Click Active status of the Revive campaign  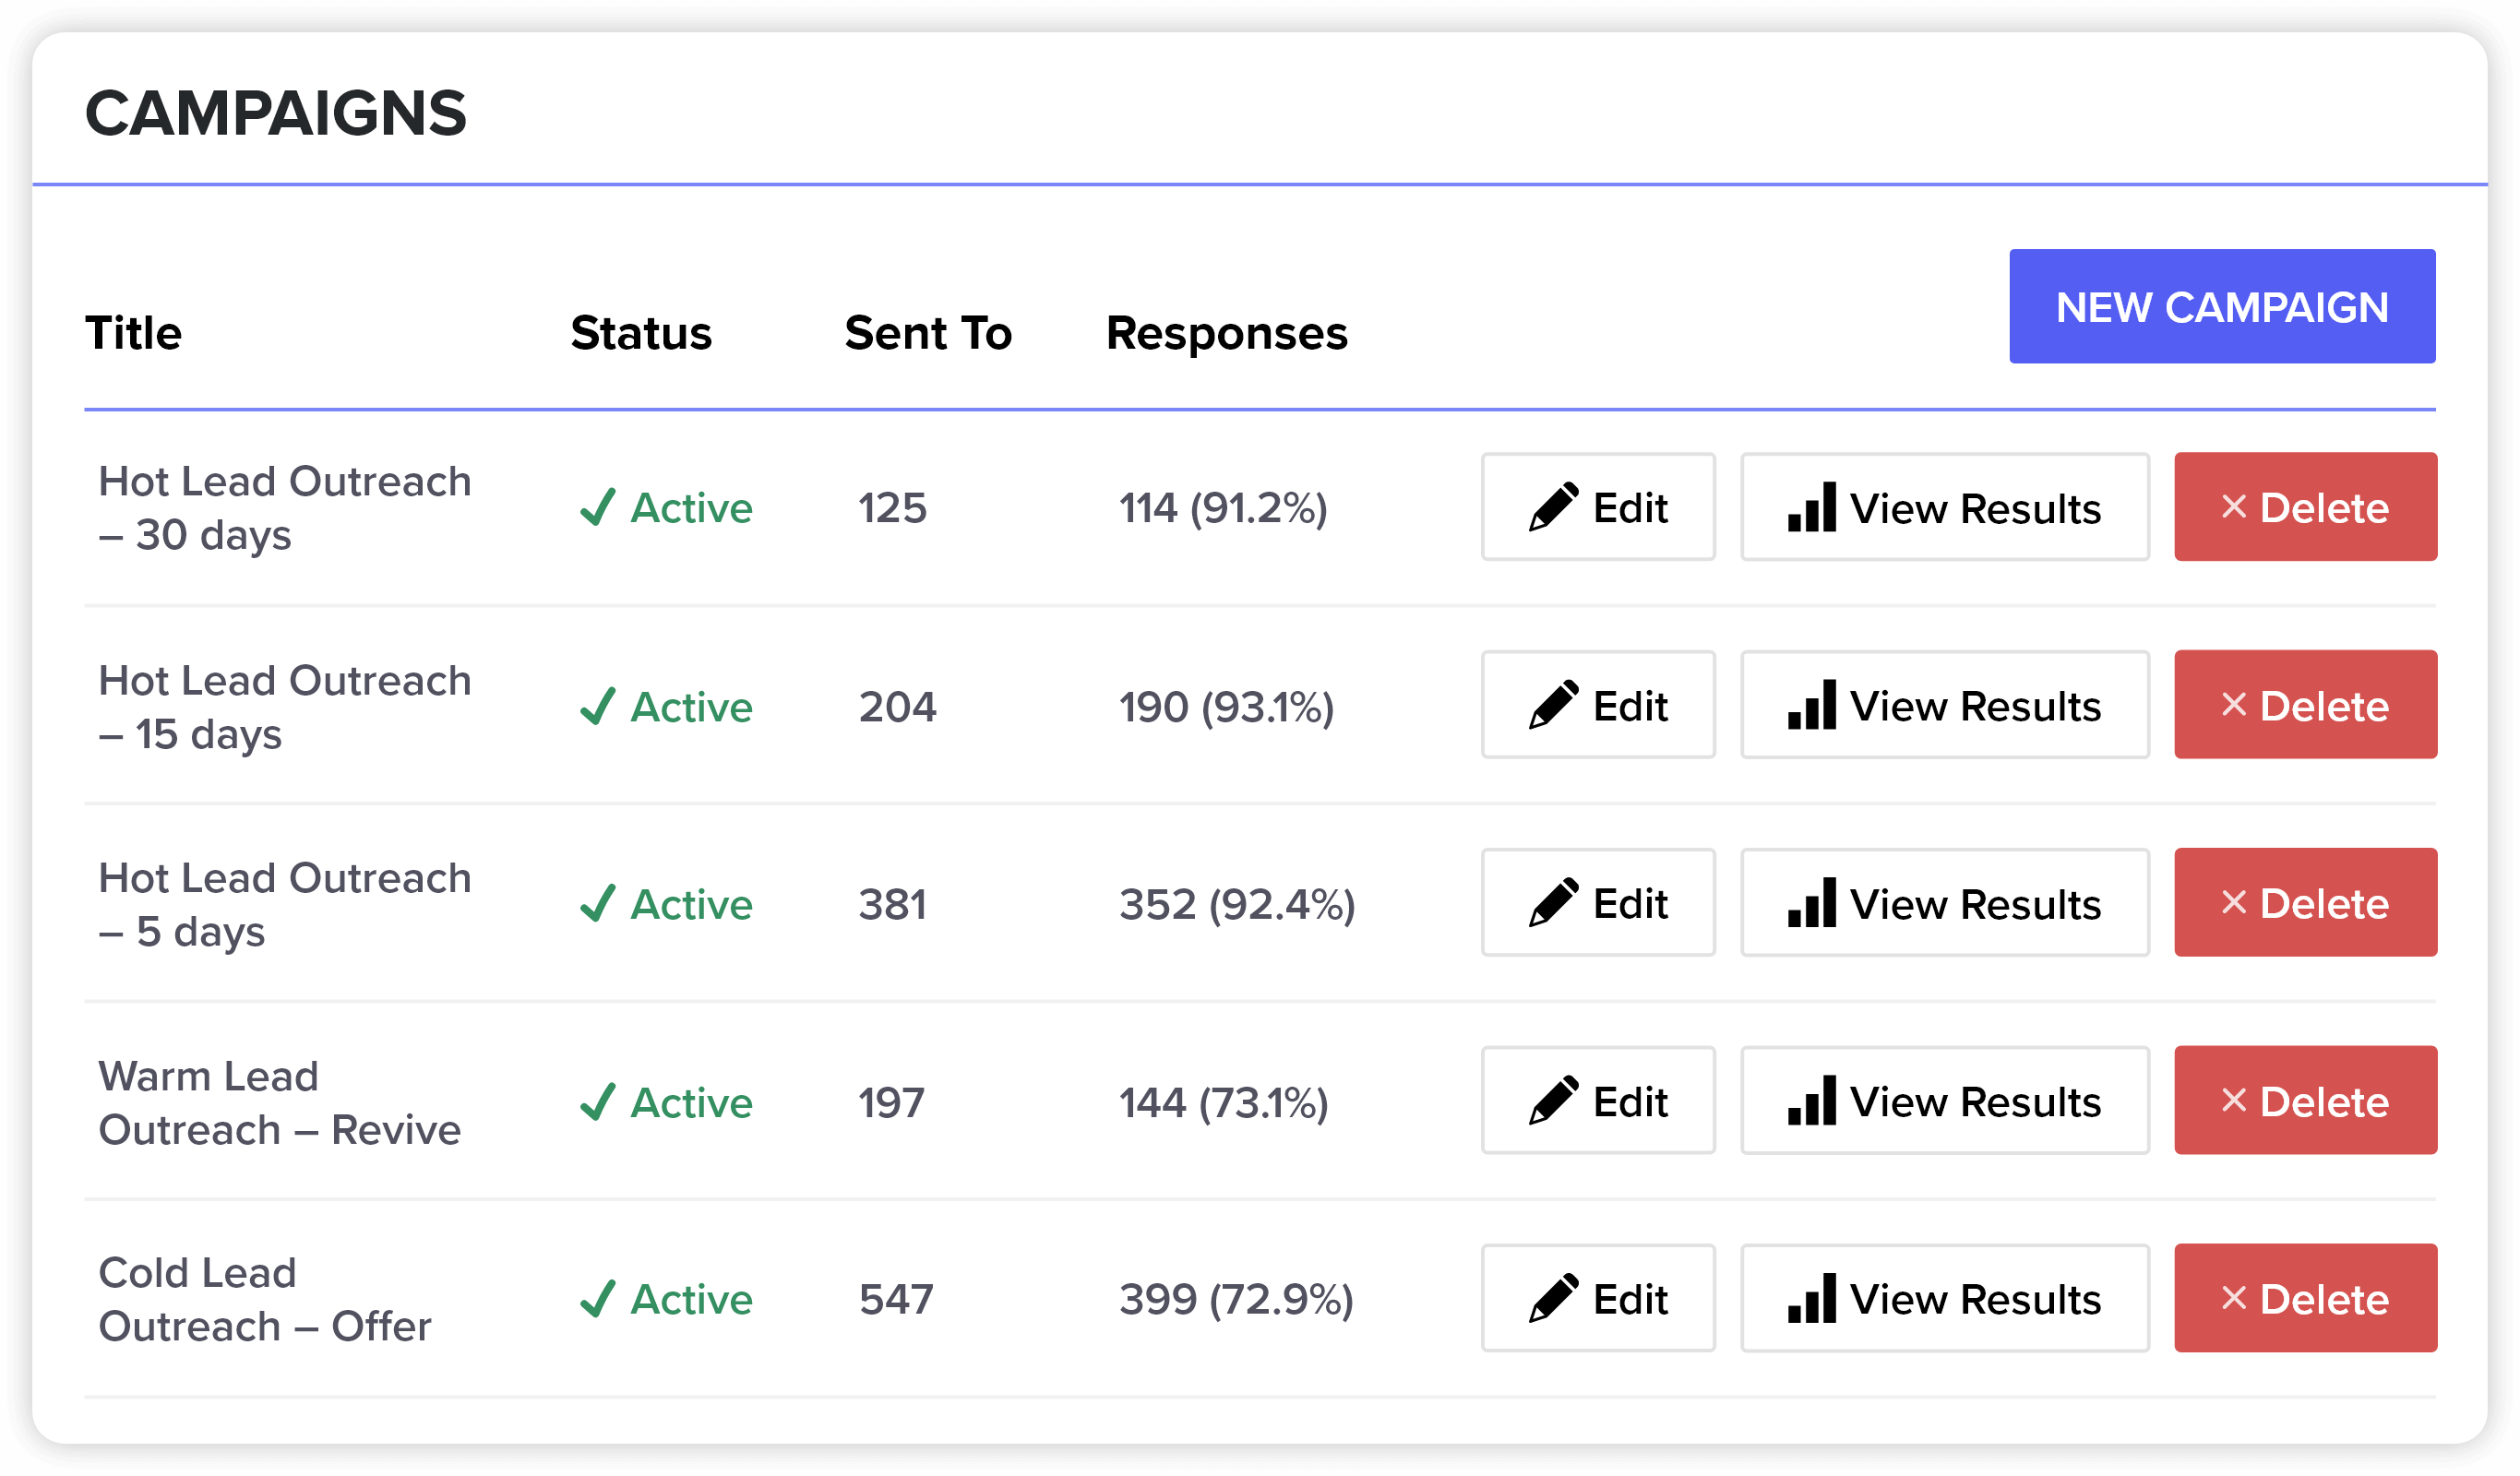point(666,1103)
